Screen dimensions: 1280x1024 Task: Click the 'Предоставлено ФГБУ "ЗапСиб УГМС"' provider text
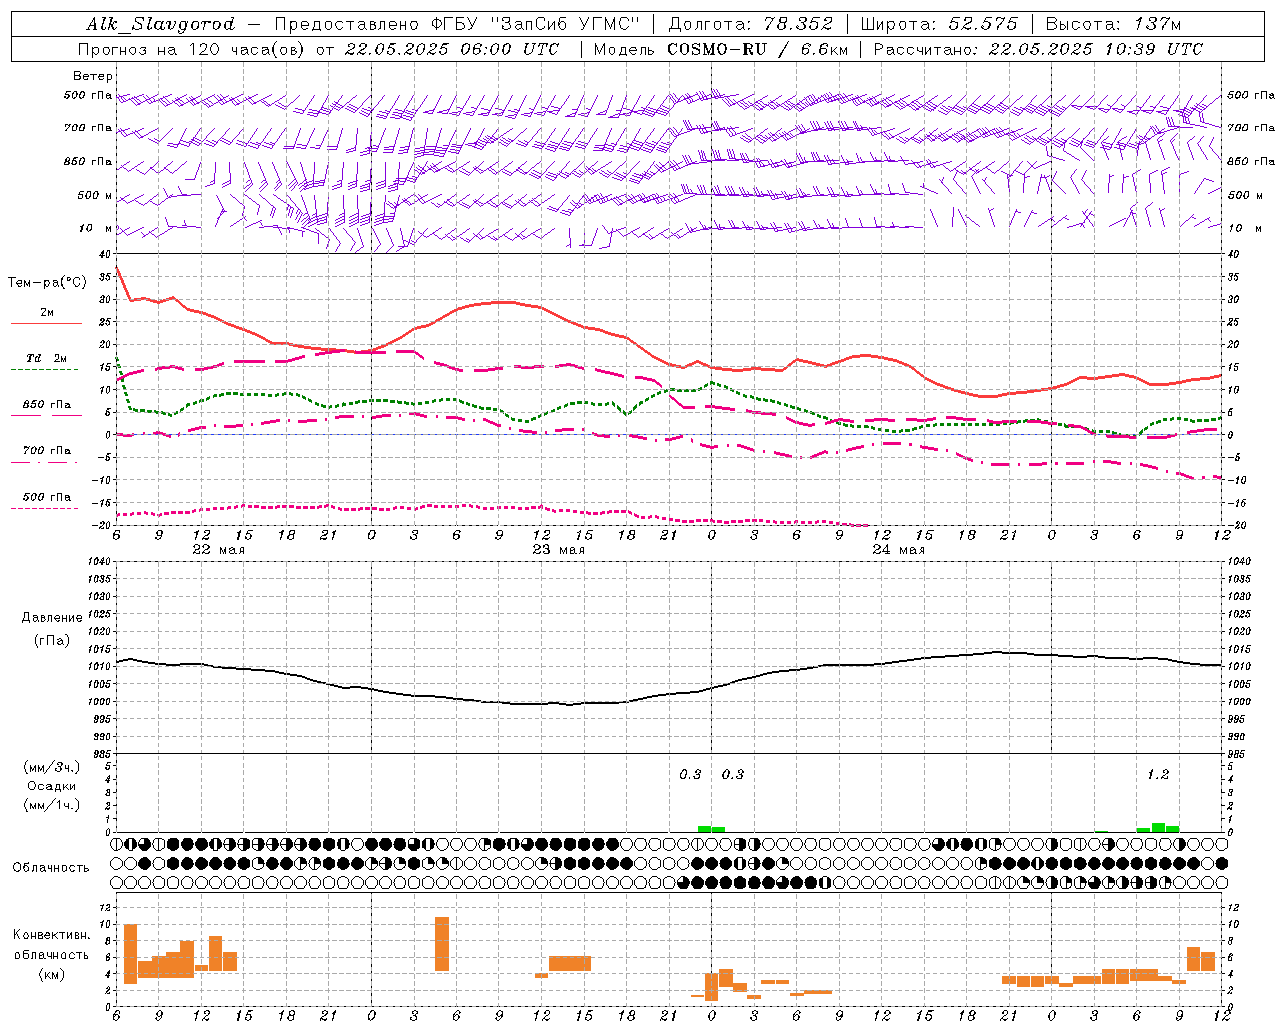[x=457, y=24]
